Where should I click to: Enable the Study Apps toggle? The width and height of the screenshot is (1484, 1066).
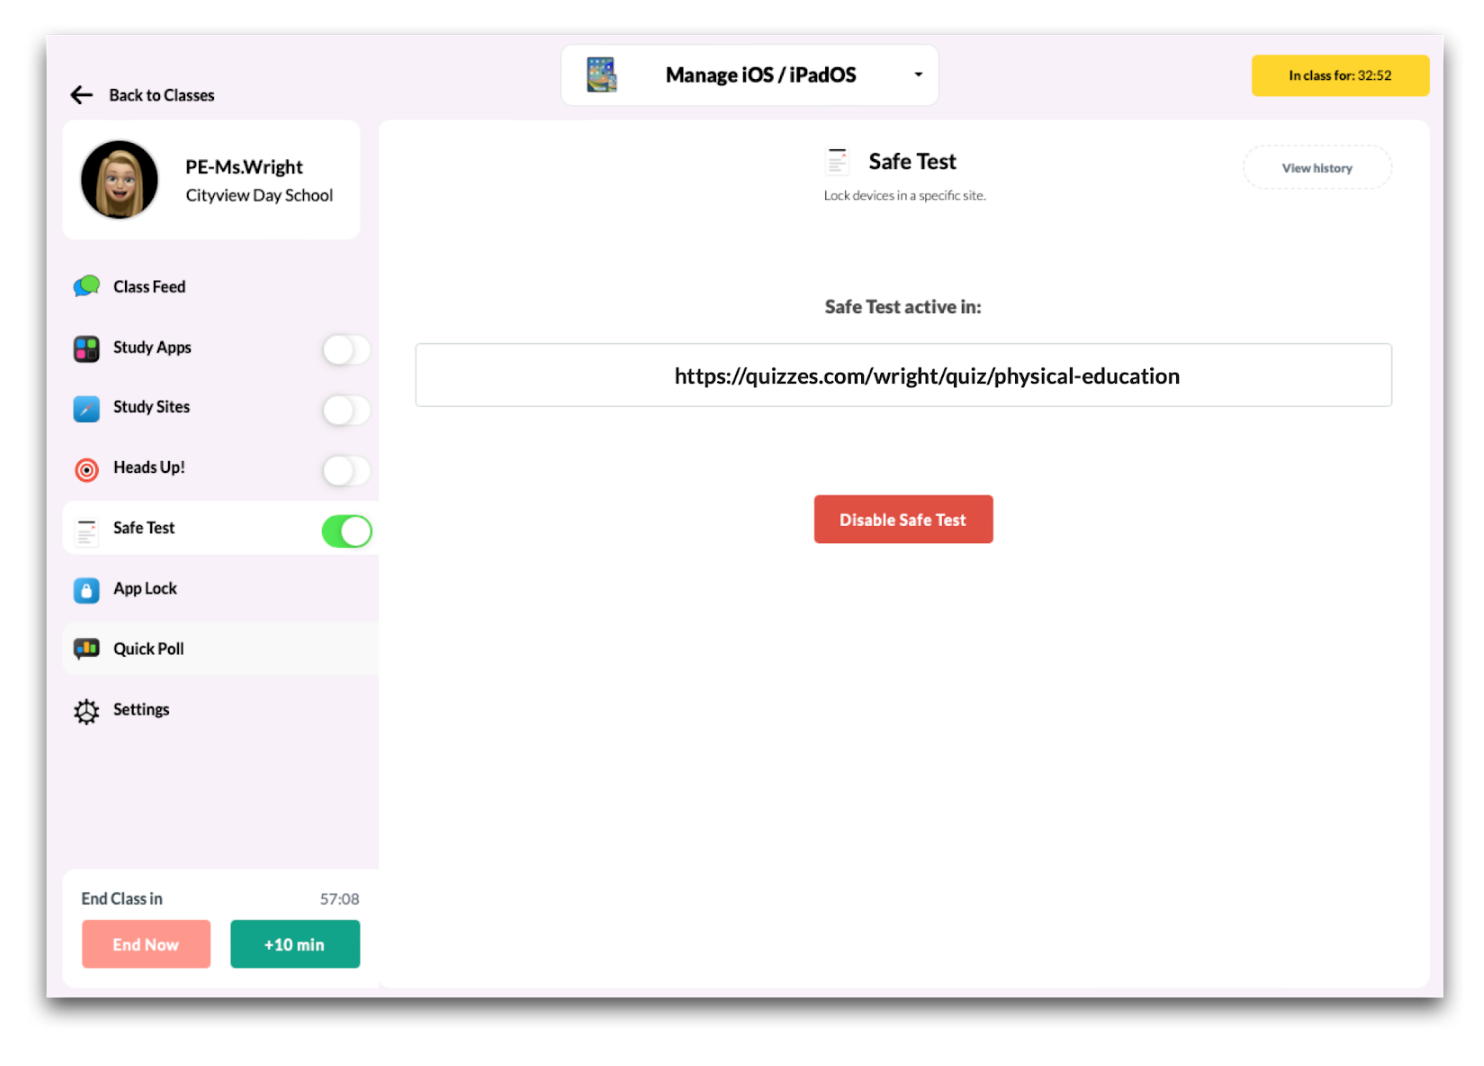click(x=346, y=349)
